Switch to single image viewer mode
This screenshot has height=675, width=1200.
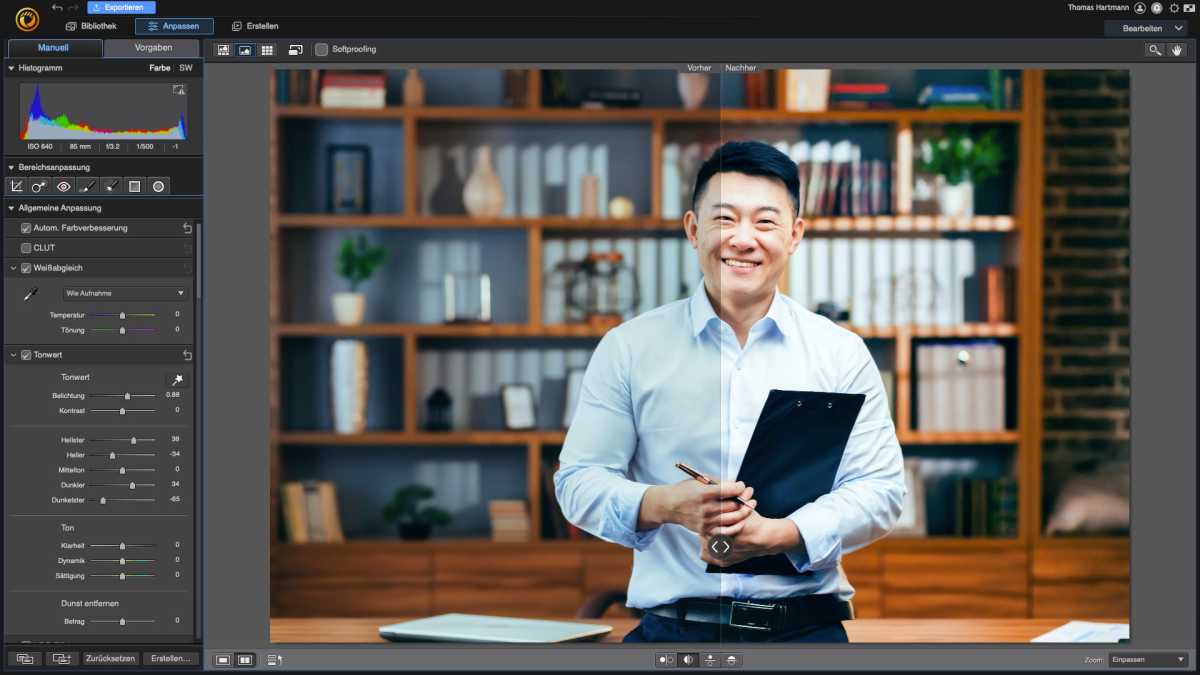[245, 49]
